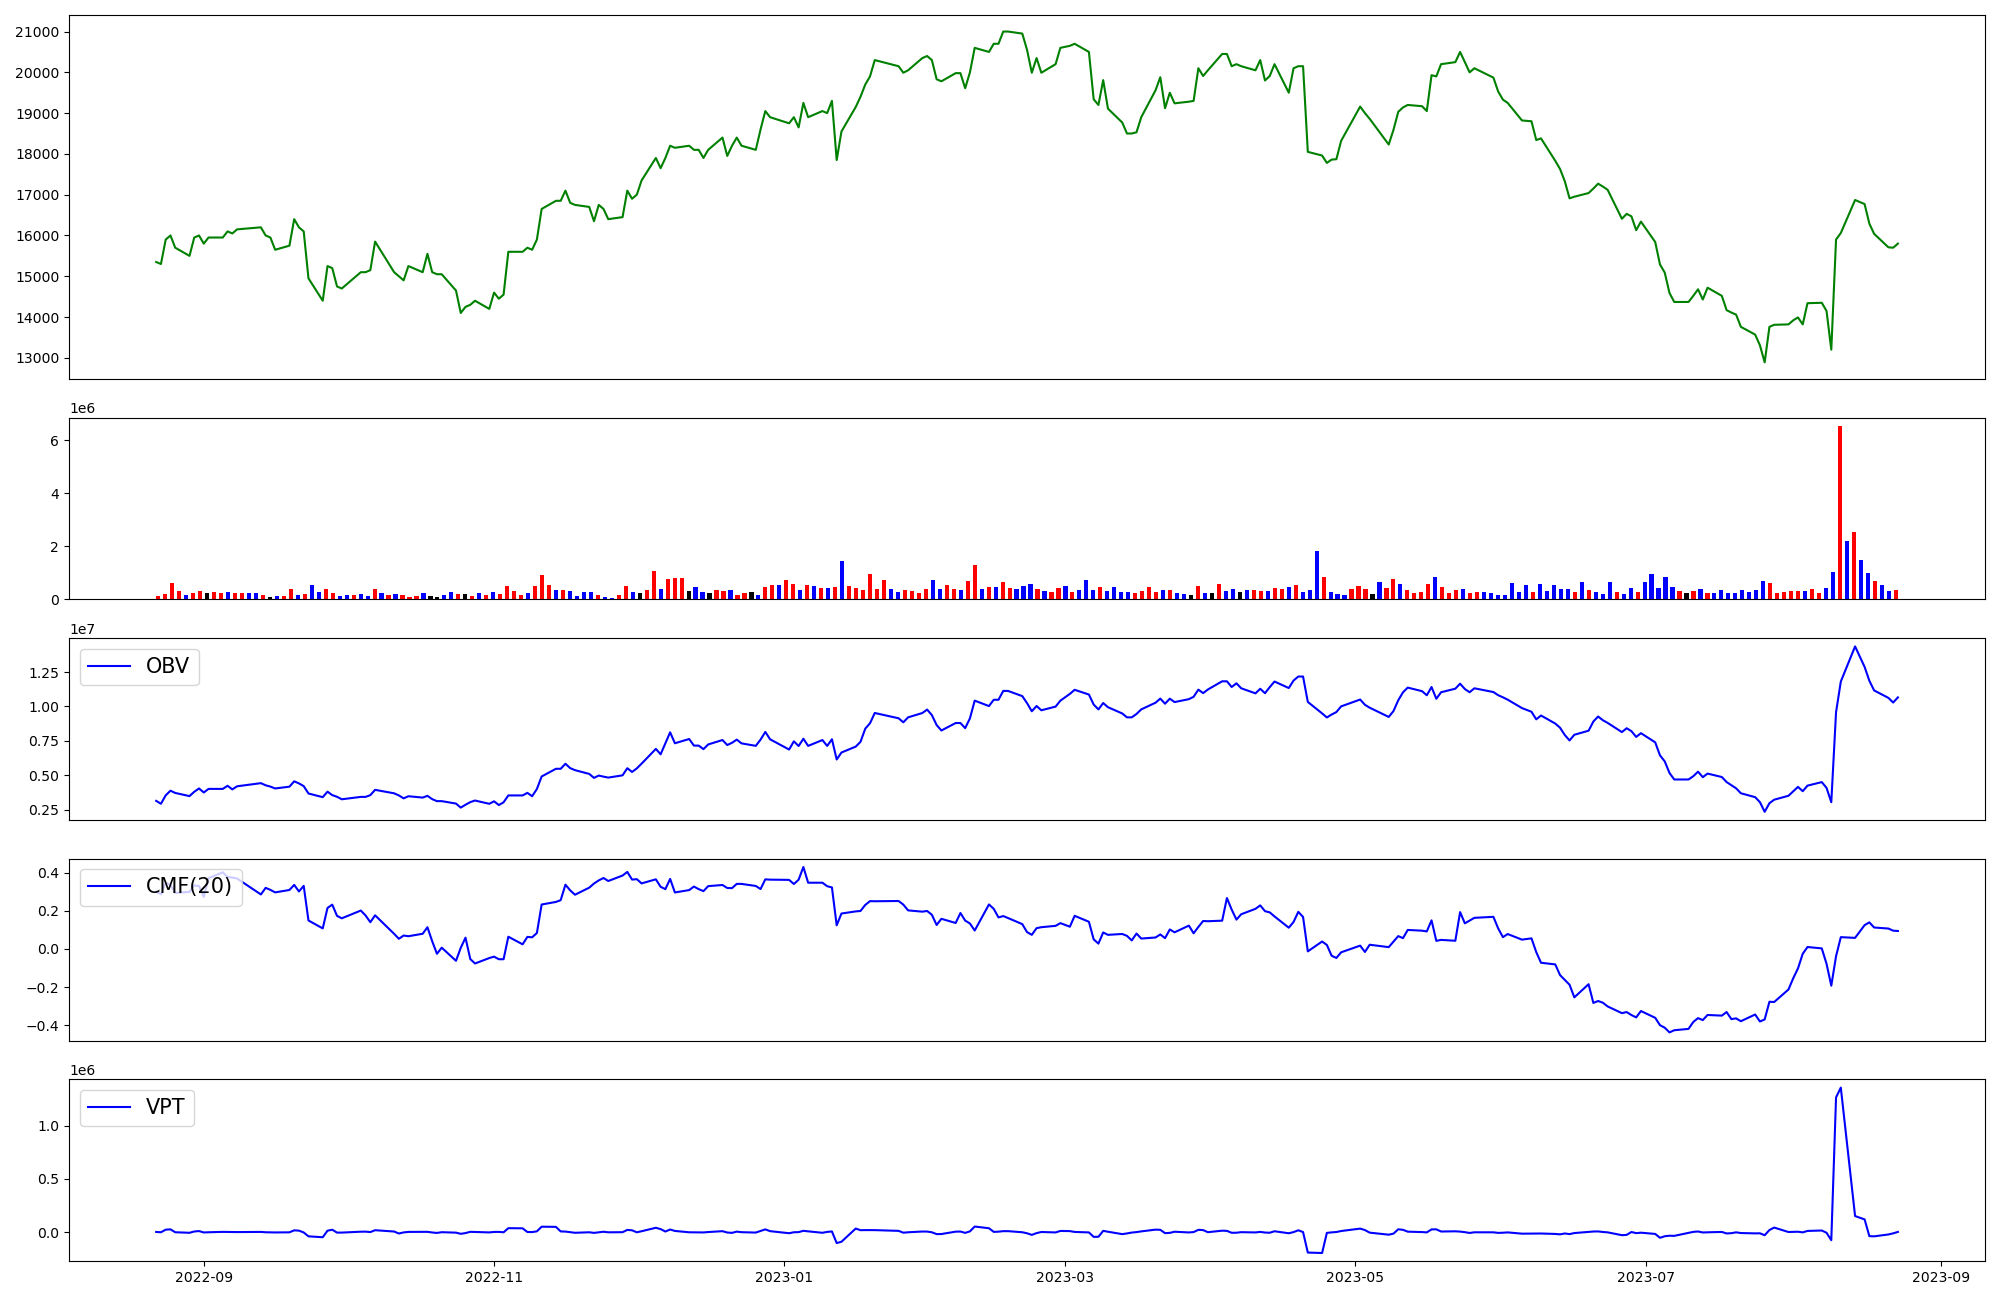Select the 2023-01 x-axis date label
Screen dimensions: 2000x1300
tap(784, 1276)
